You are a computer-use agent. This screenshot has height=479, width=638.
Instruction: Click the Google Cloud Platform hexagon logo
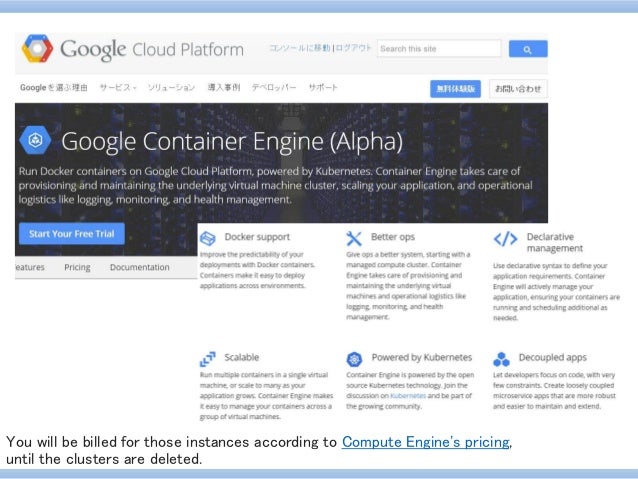point(37,48)
